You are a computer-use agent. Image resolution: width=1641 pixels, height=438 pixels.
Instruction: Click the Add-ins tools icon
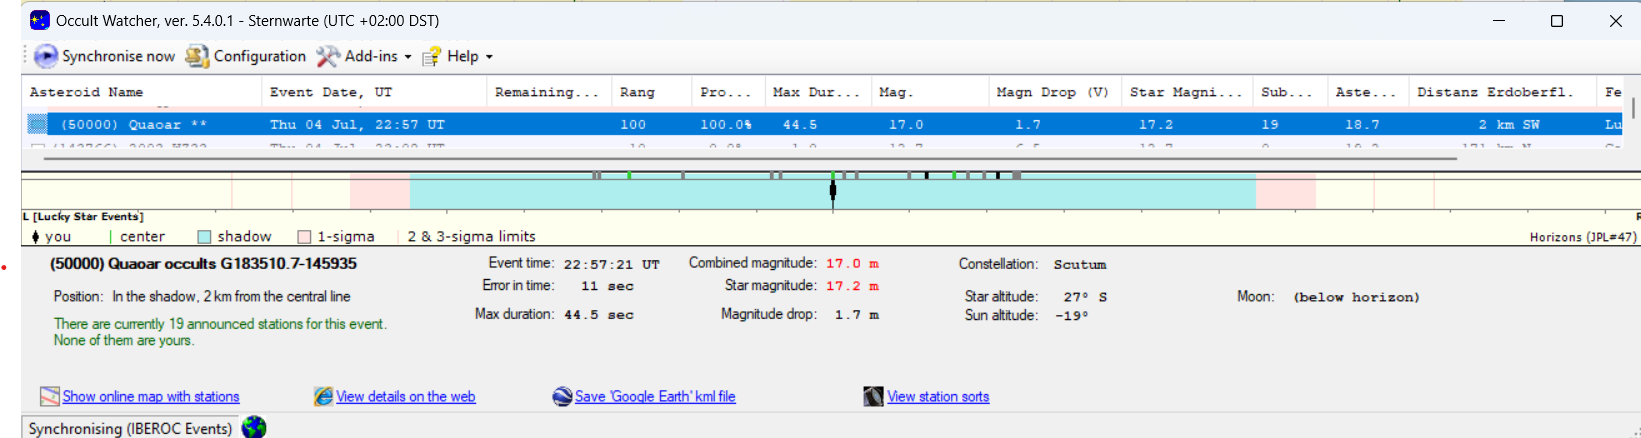[x=328, y=56]
